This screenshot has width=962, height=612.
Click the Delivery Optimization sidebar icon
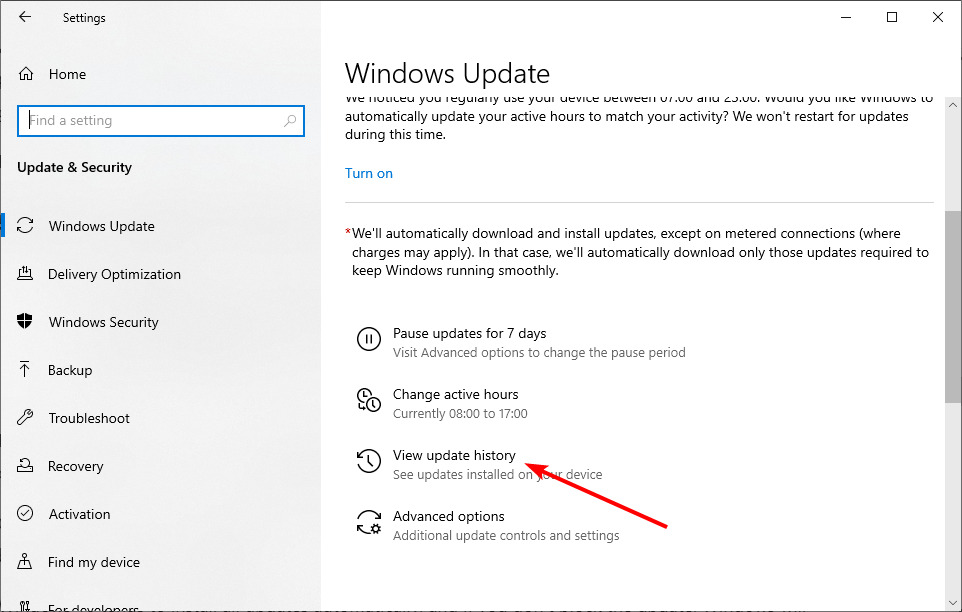click(26, 274)
